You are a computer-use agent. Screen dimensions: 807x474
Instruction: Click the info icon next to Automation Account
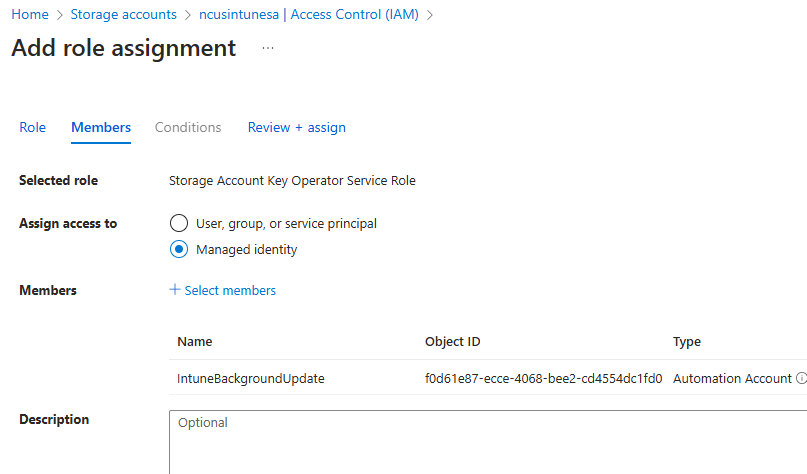pyautogui.click(x=801, y=379)
